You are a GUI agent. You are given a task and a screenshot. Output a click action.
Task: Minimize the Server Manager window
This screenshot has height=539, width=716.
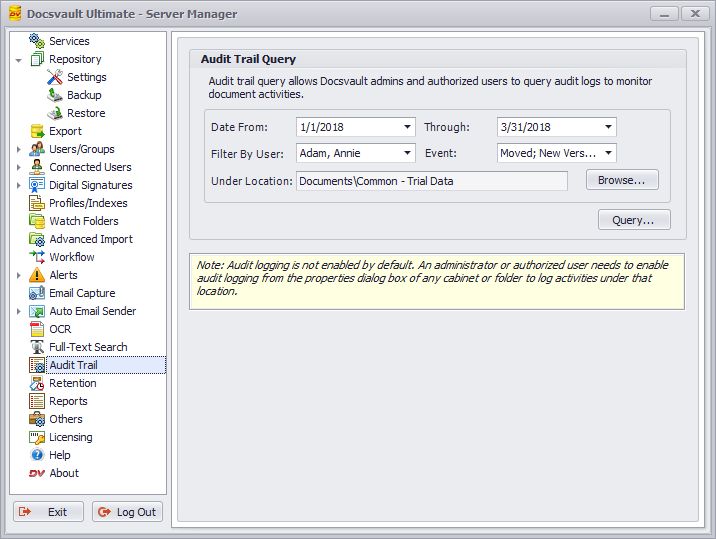664,14
